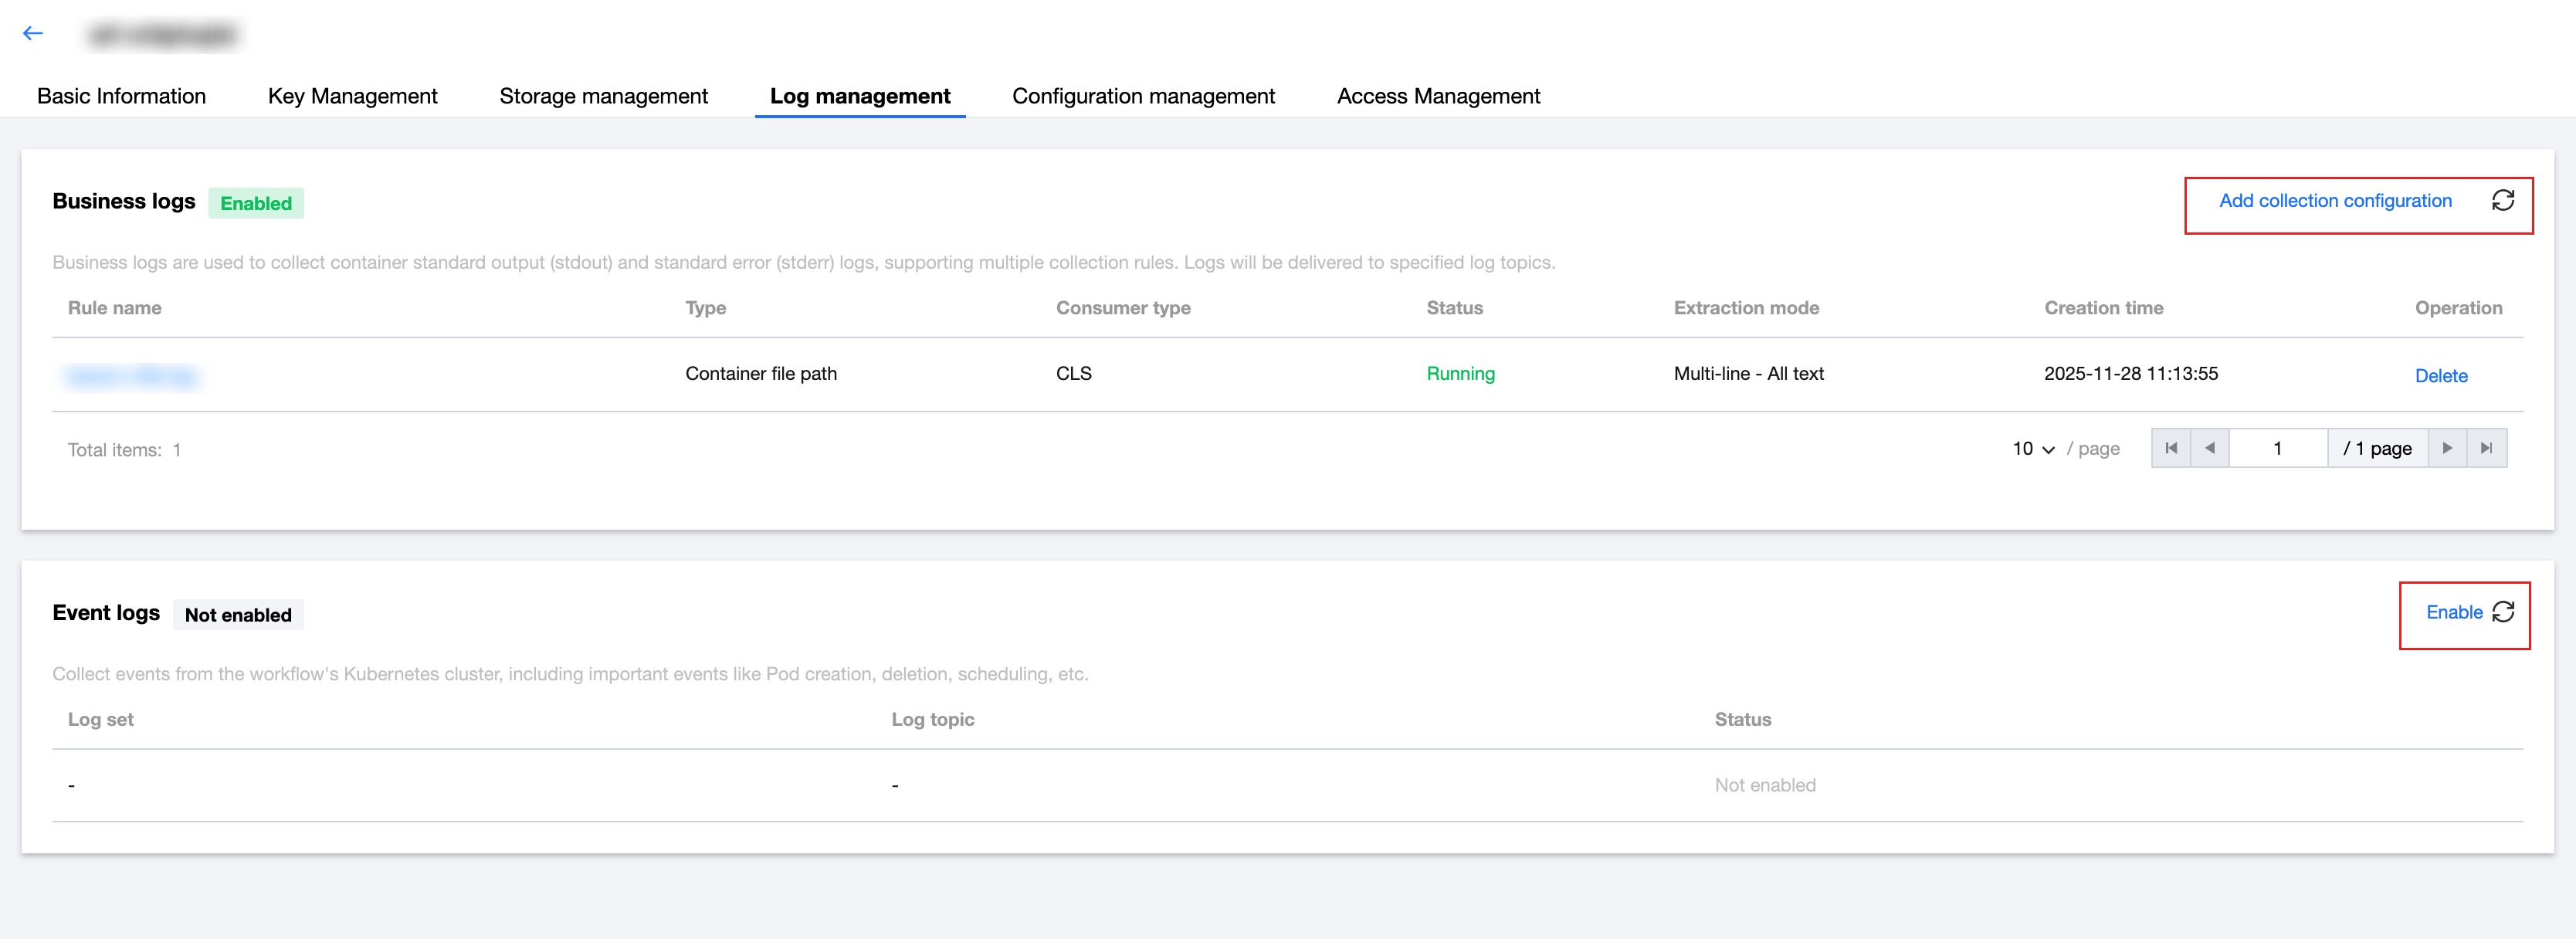Open the Access Management tab

[1438, 96]
